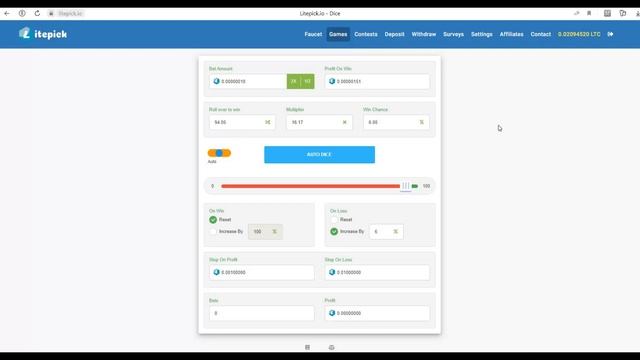Viewport: 640px width, 360px height.
Task: Double the bet with 2X button
Action: 293,81
